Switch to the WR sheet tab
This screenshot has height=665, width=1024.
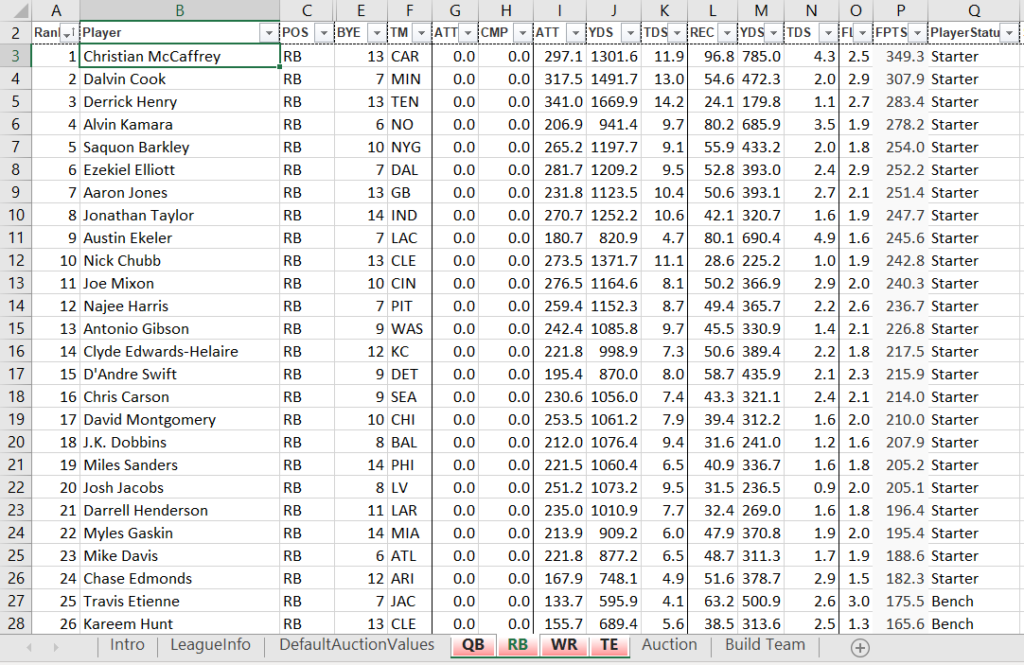pos(564,646)
